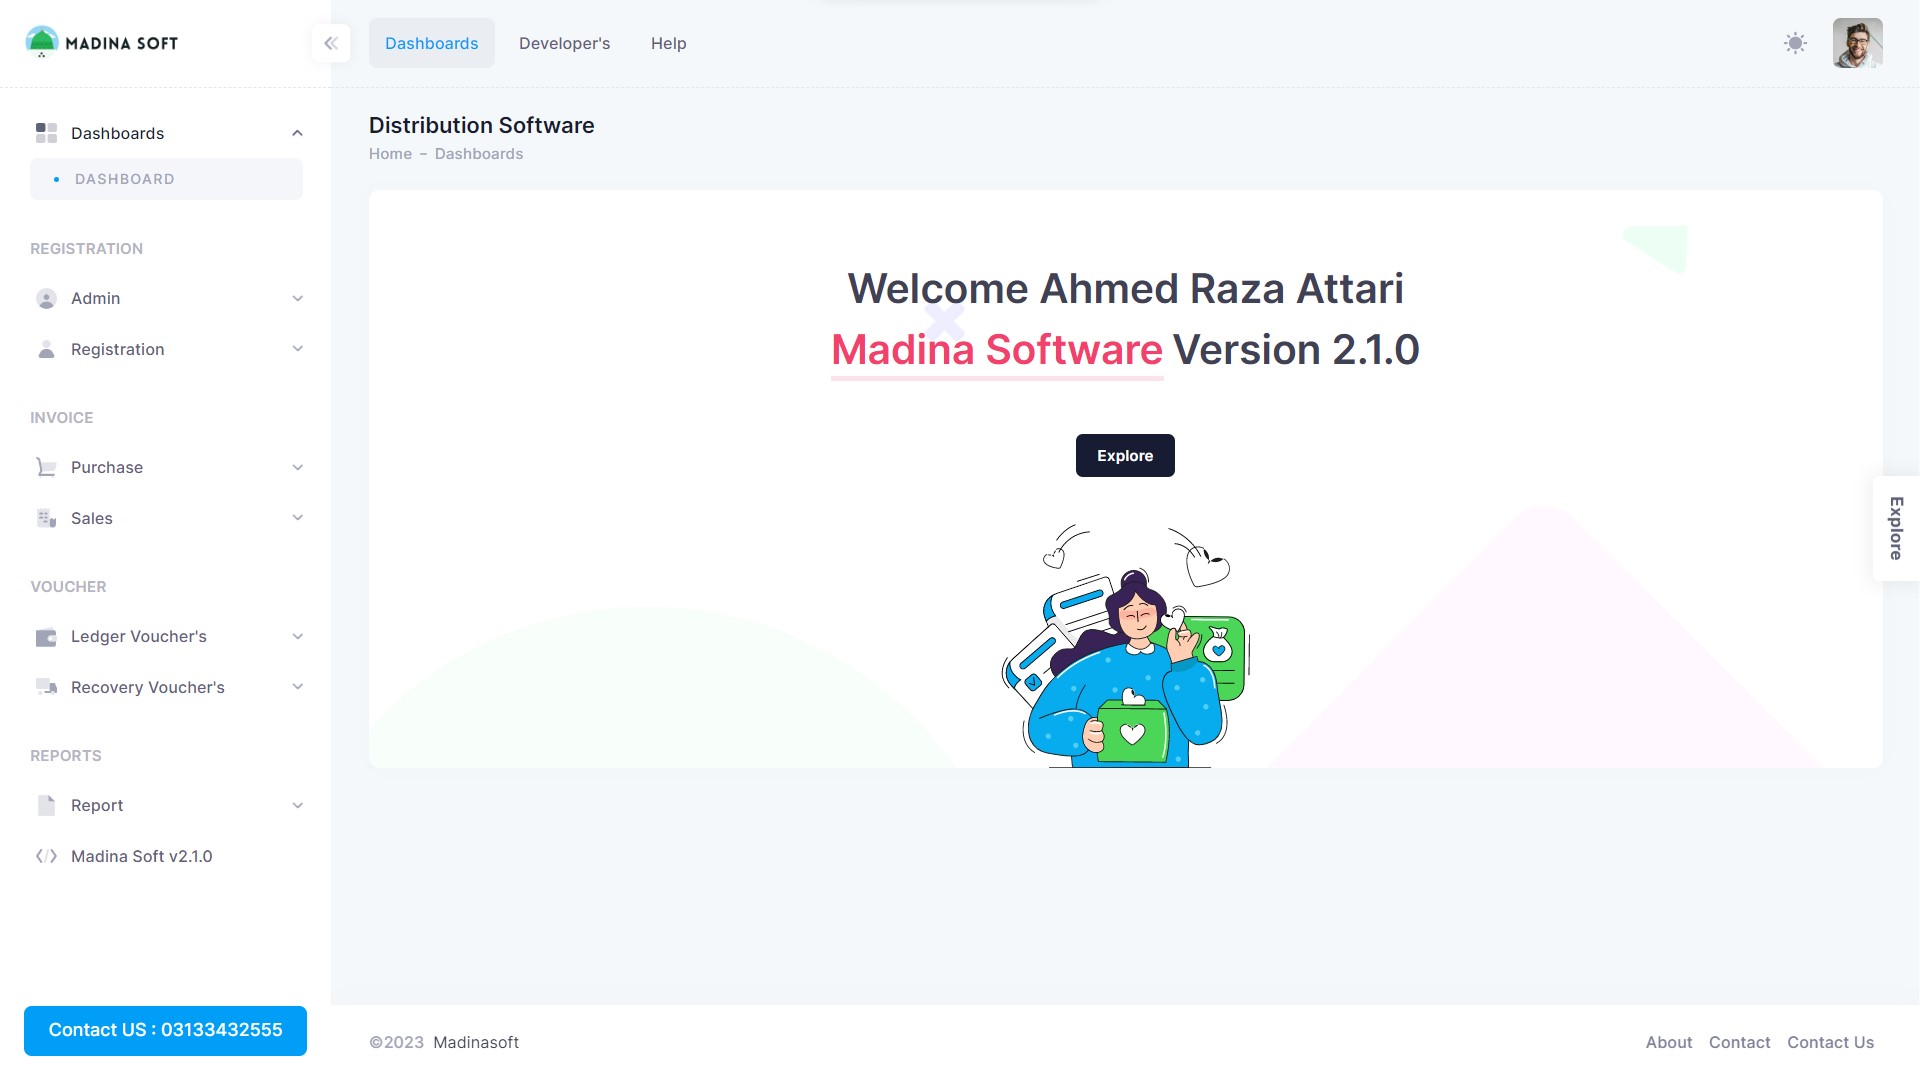Expand the Registration menu chevron
Screen dimensions: 1920x1080
[297, 349]
